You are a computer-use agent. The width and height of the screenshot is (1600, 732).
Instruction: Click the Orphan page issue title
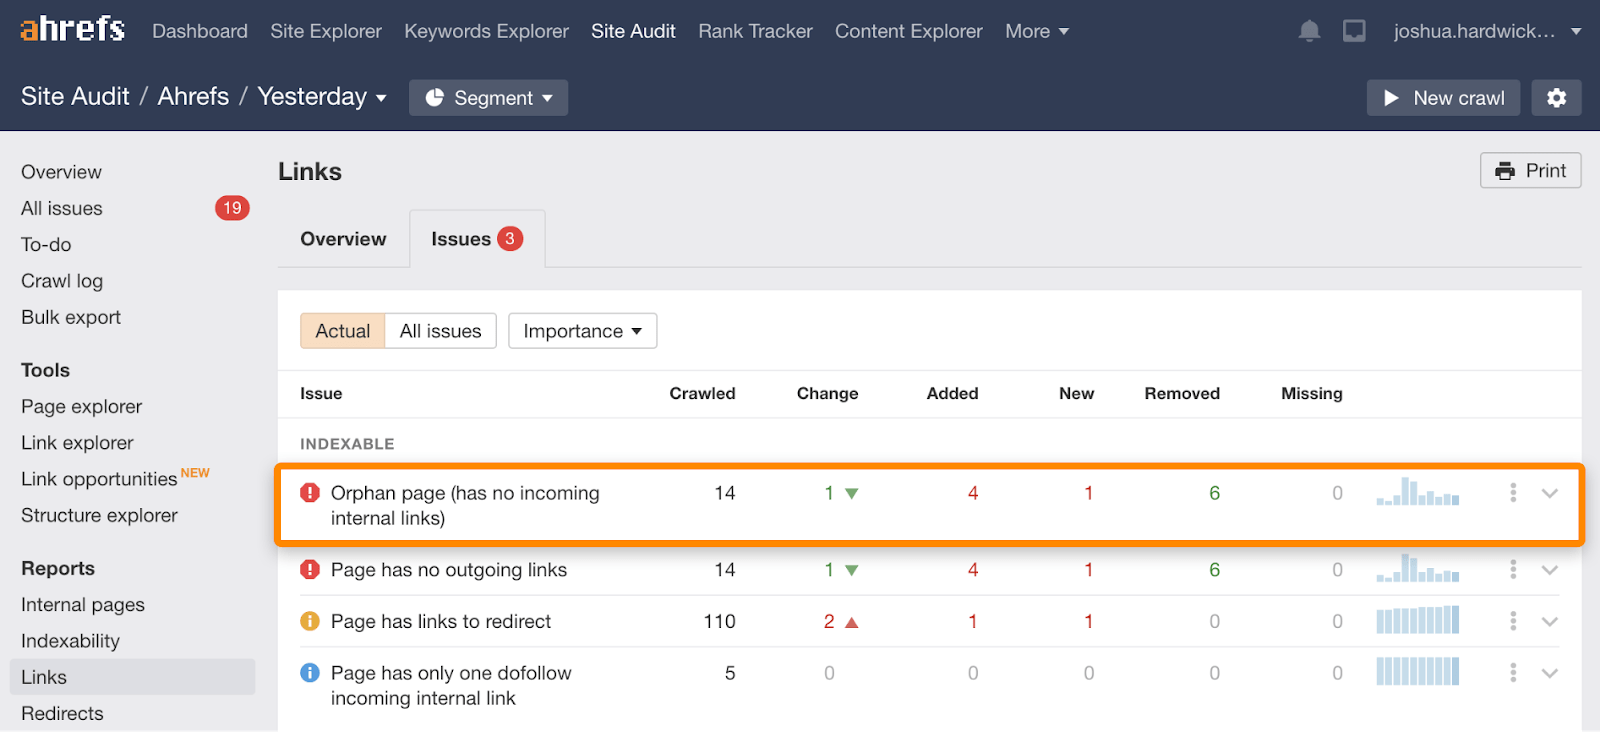(x=465, y=505)
